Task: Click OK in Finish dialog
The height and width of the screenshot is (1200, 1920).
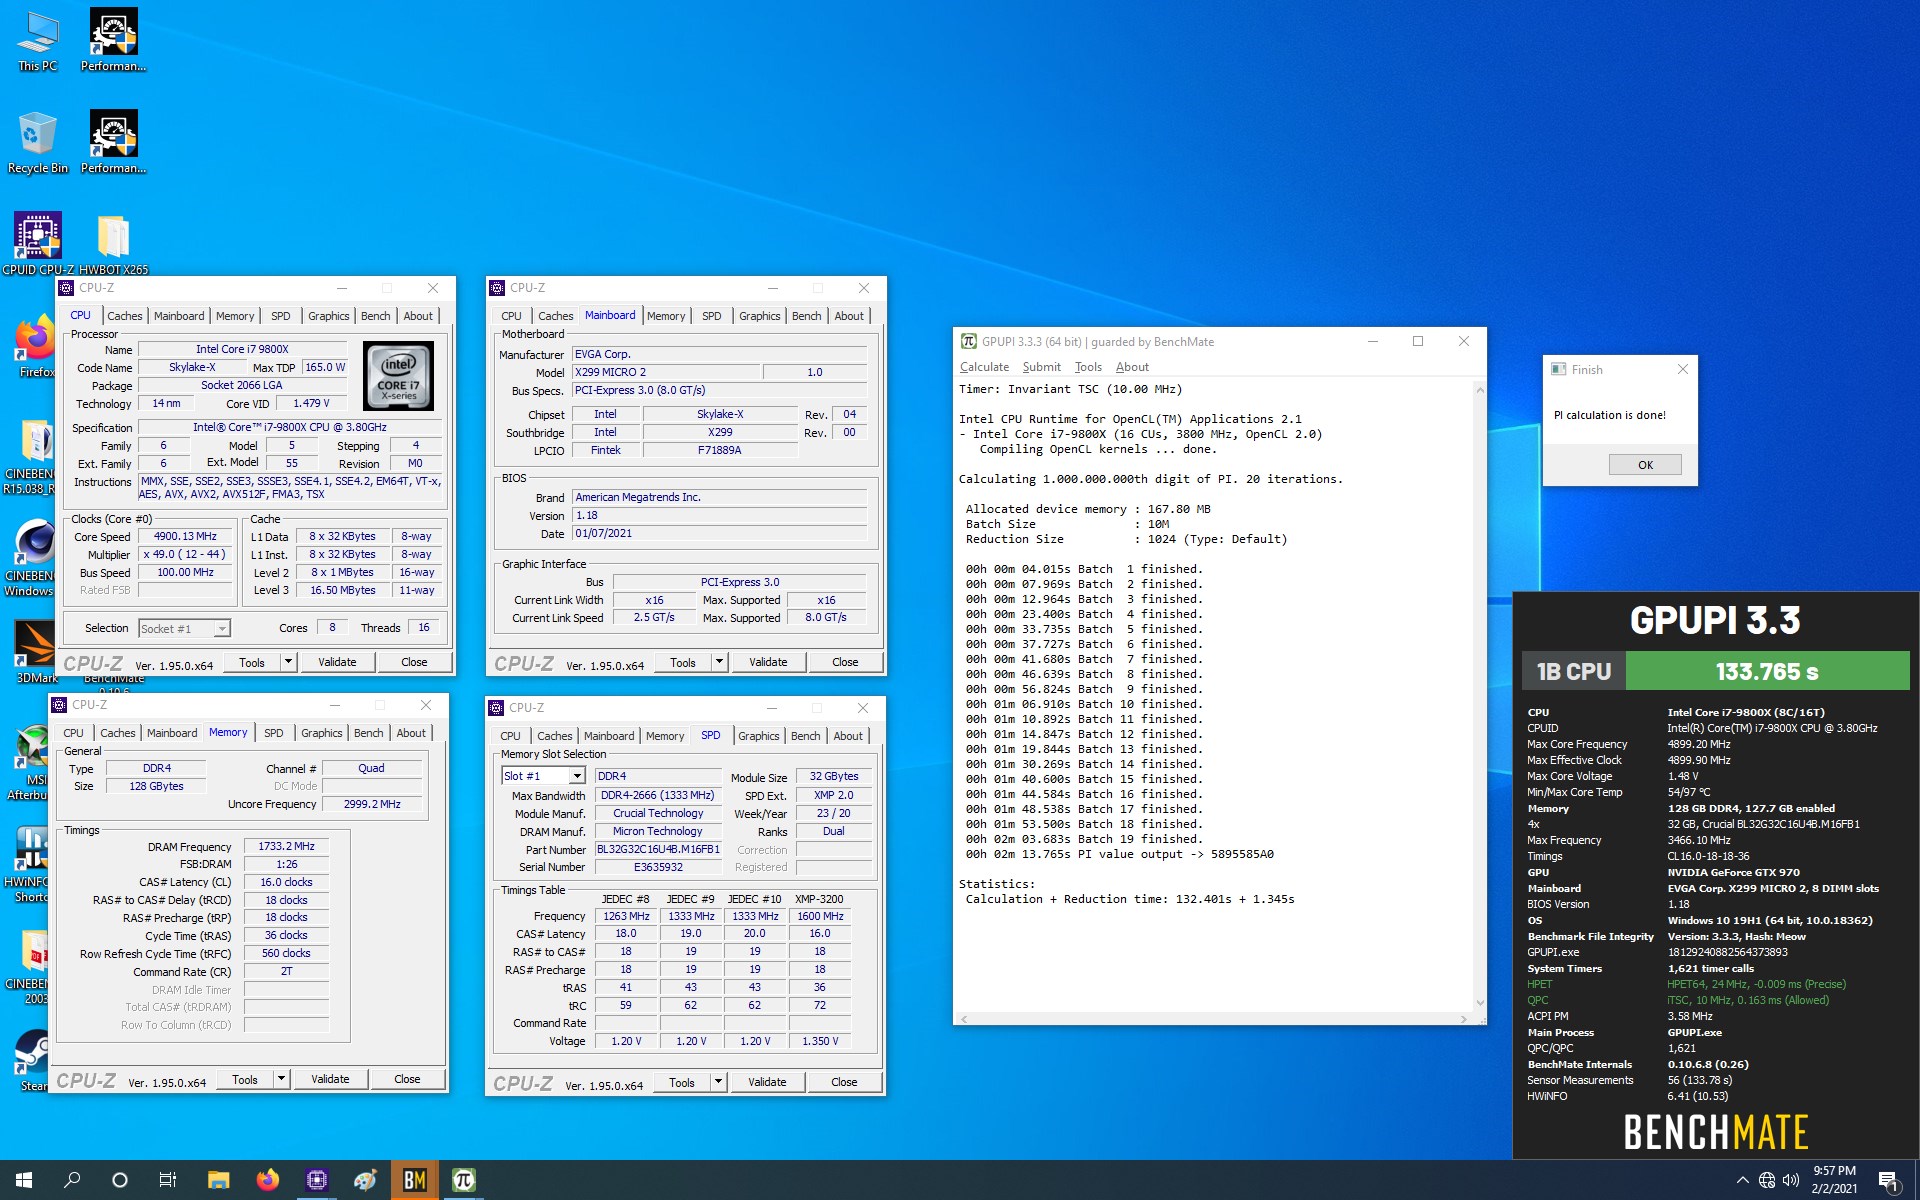Action: click(1645, 465)
